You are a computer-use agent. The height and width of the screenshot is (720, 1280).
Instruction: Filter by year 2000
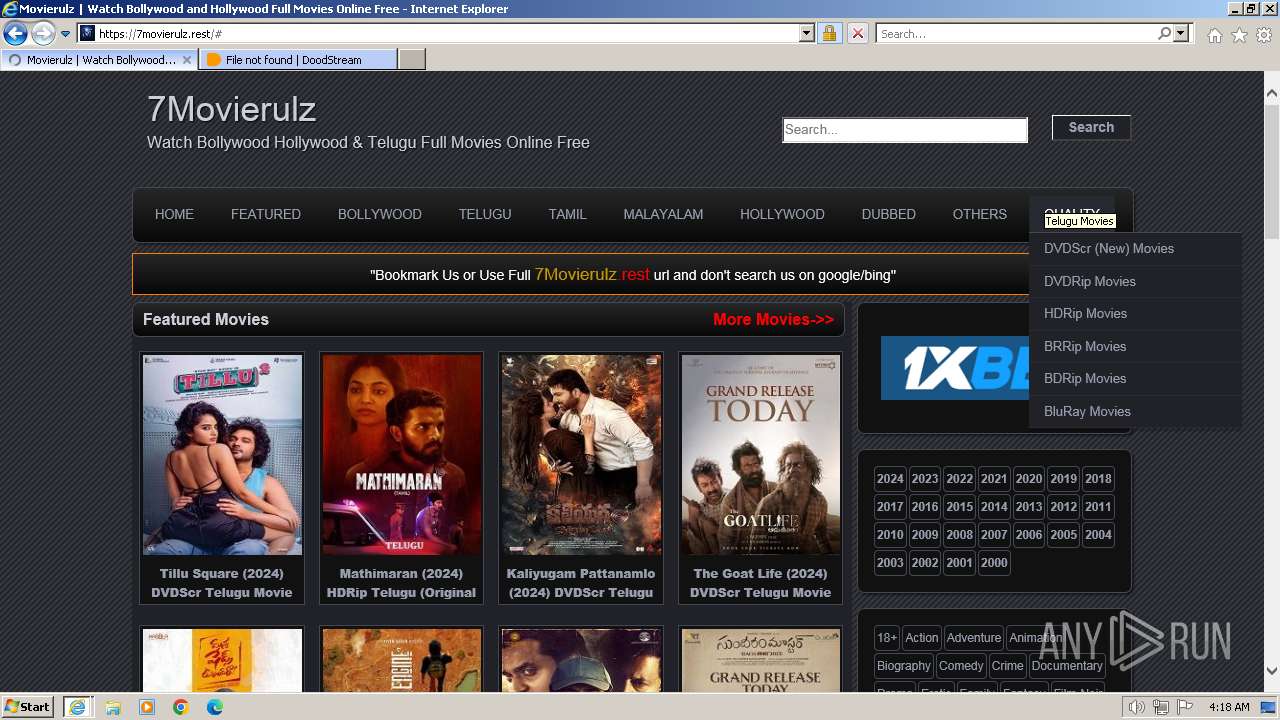click(994, 563)
